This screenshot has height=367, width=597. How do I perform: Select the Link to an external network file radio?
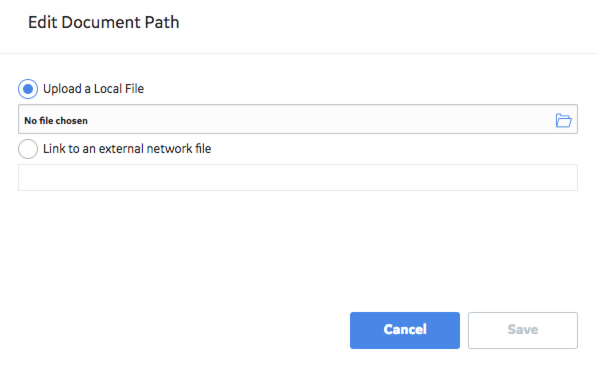(28, 148)
